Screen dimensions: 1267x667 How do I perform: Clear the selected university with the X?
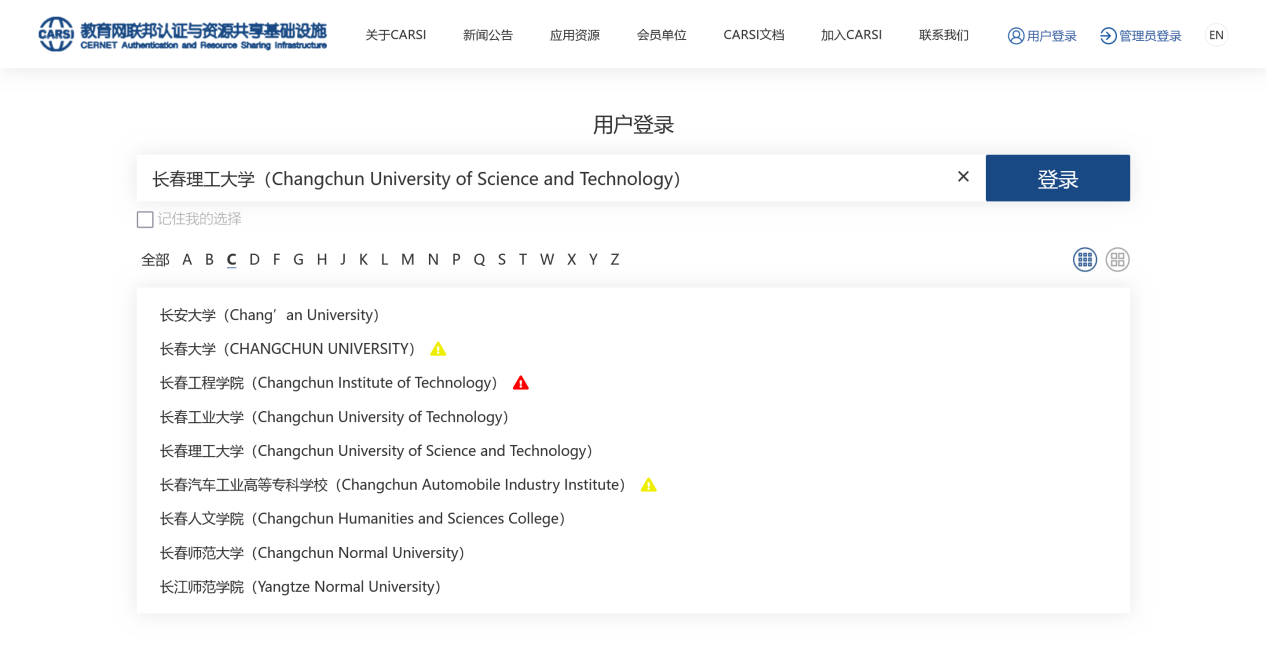pyautogui.click(x=963, y=177)
